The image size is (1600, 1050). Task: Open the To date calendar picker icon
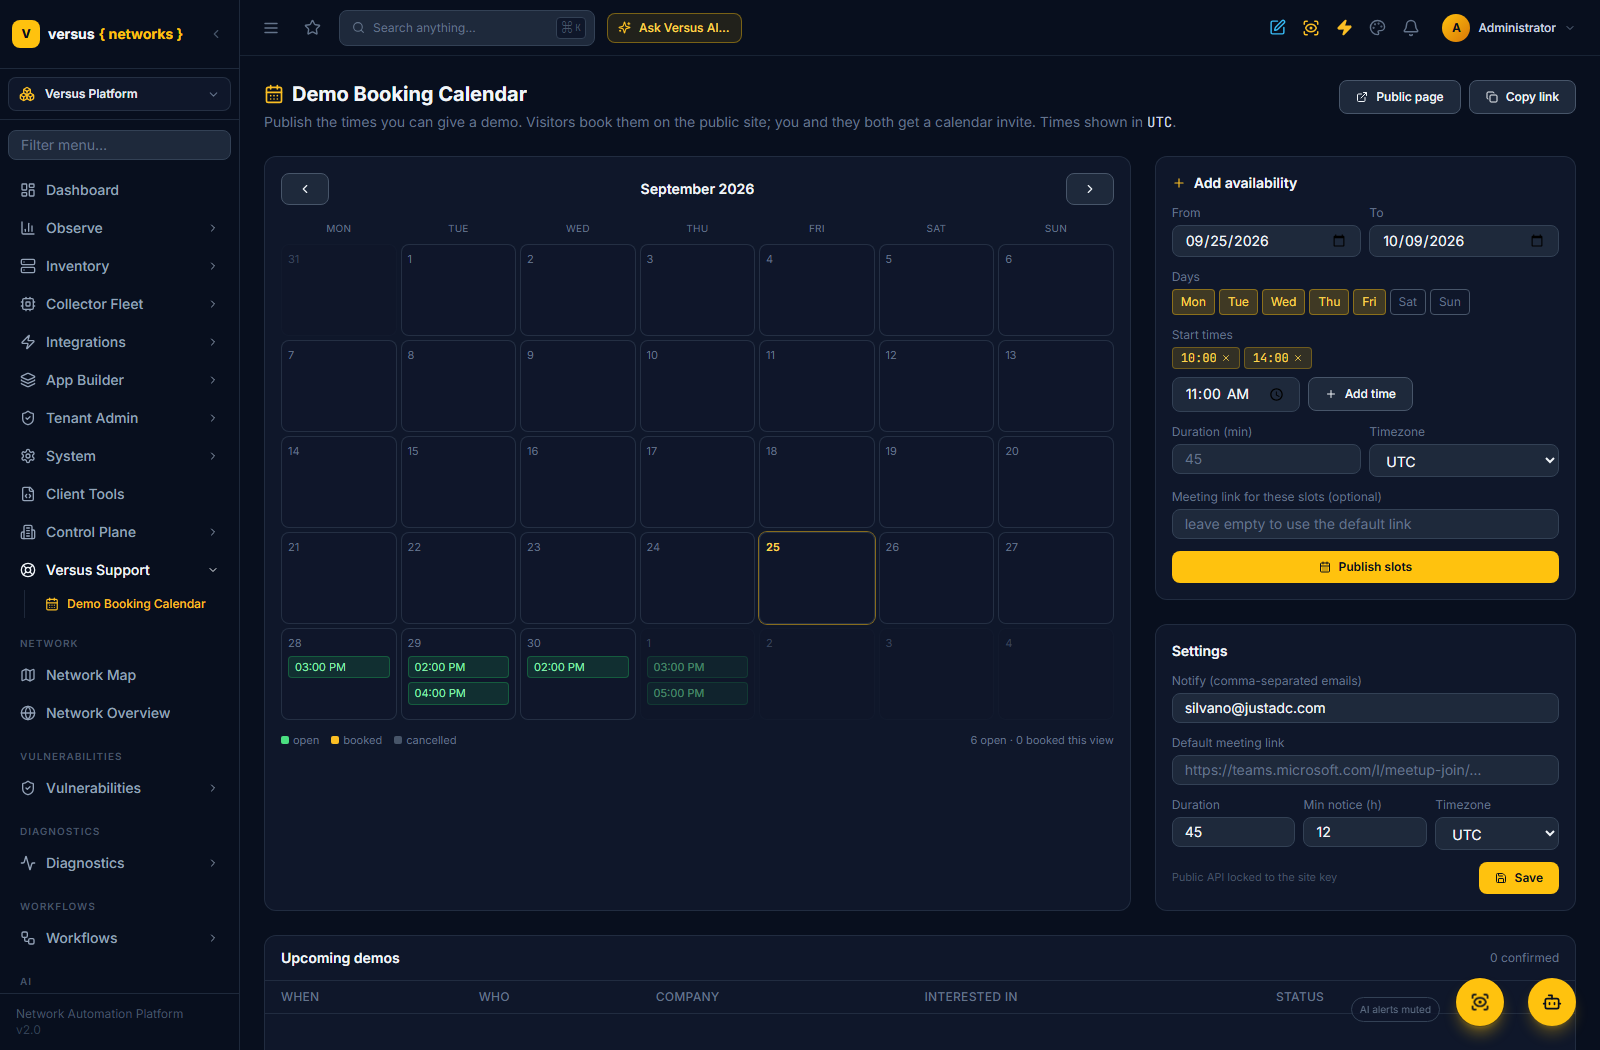click(x=1537, y=241)
